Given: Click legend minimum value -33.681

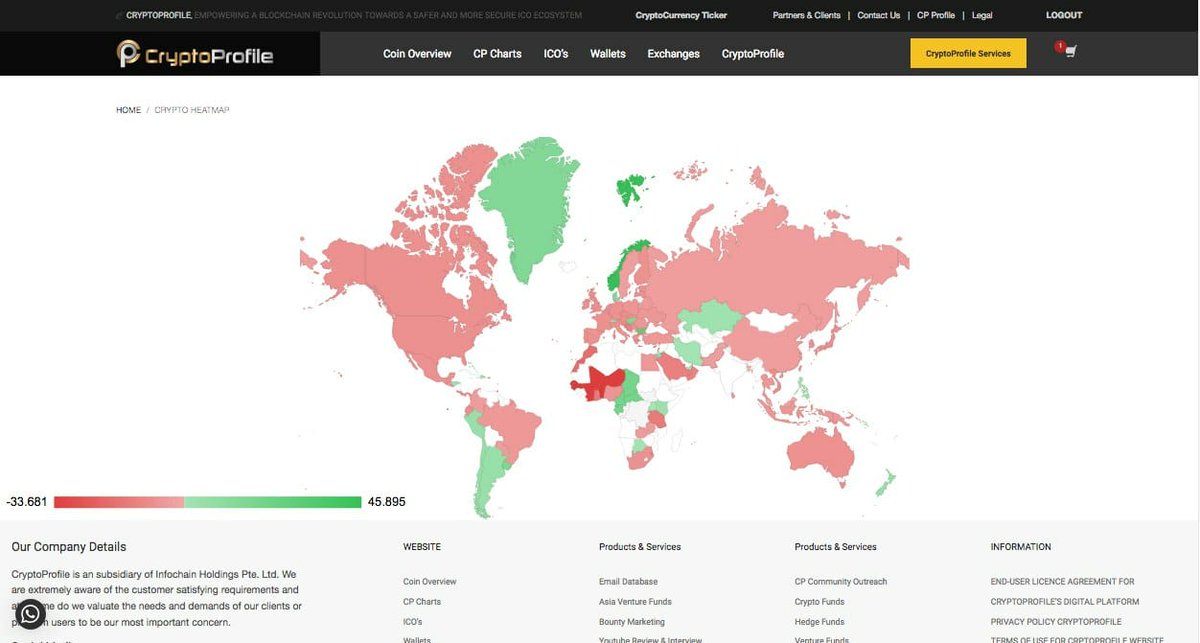Looking at the screenshot, I should click(x=27, y=502).
